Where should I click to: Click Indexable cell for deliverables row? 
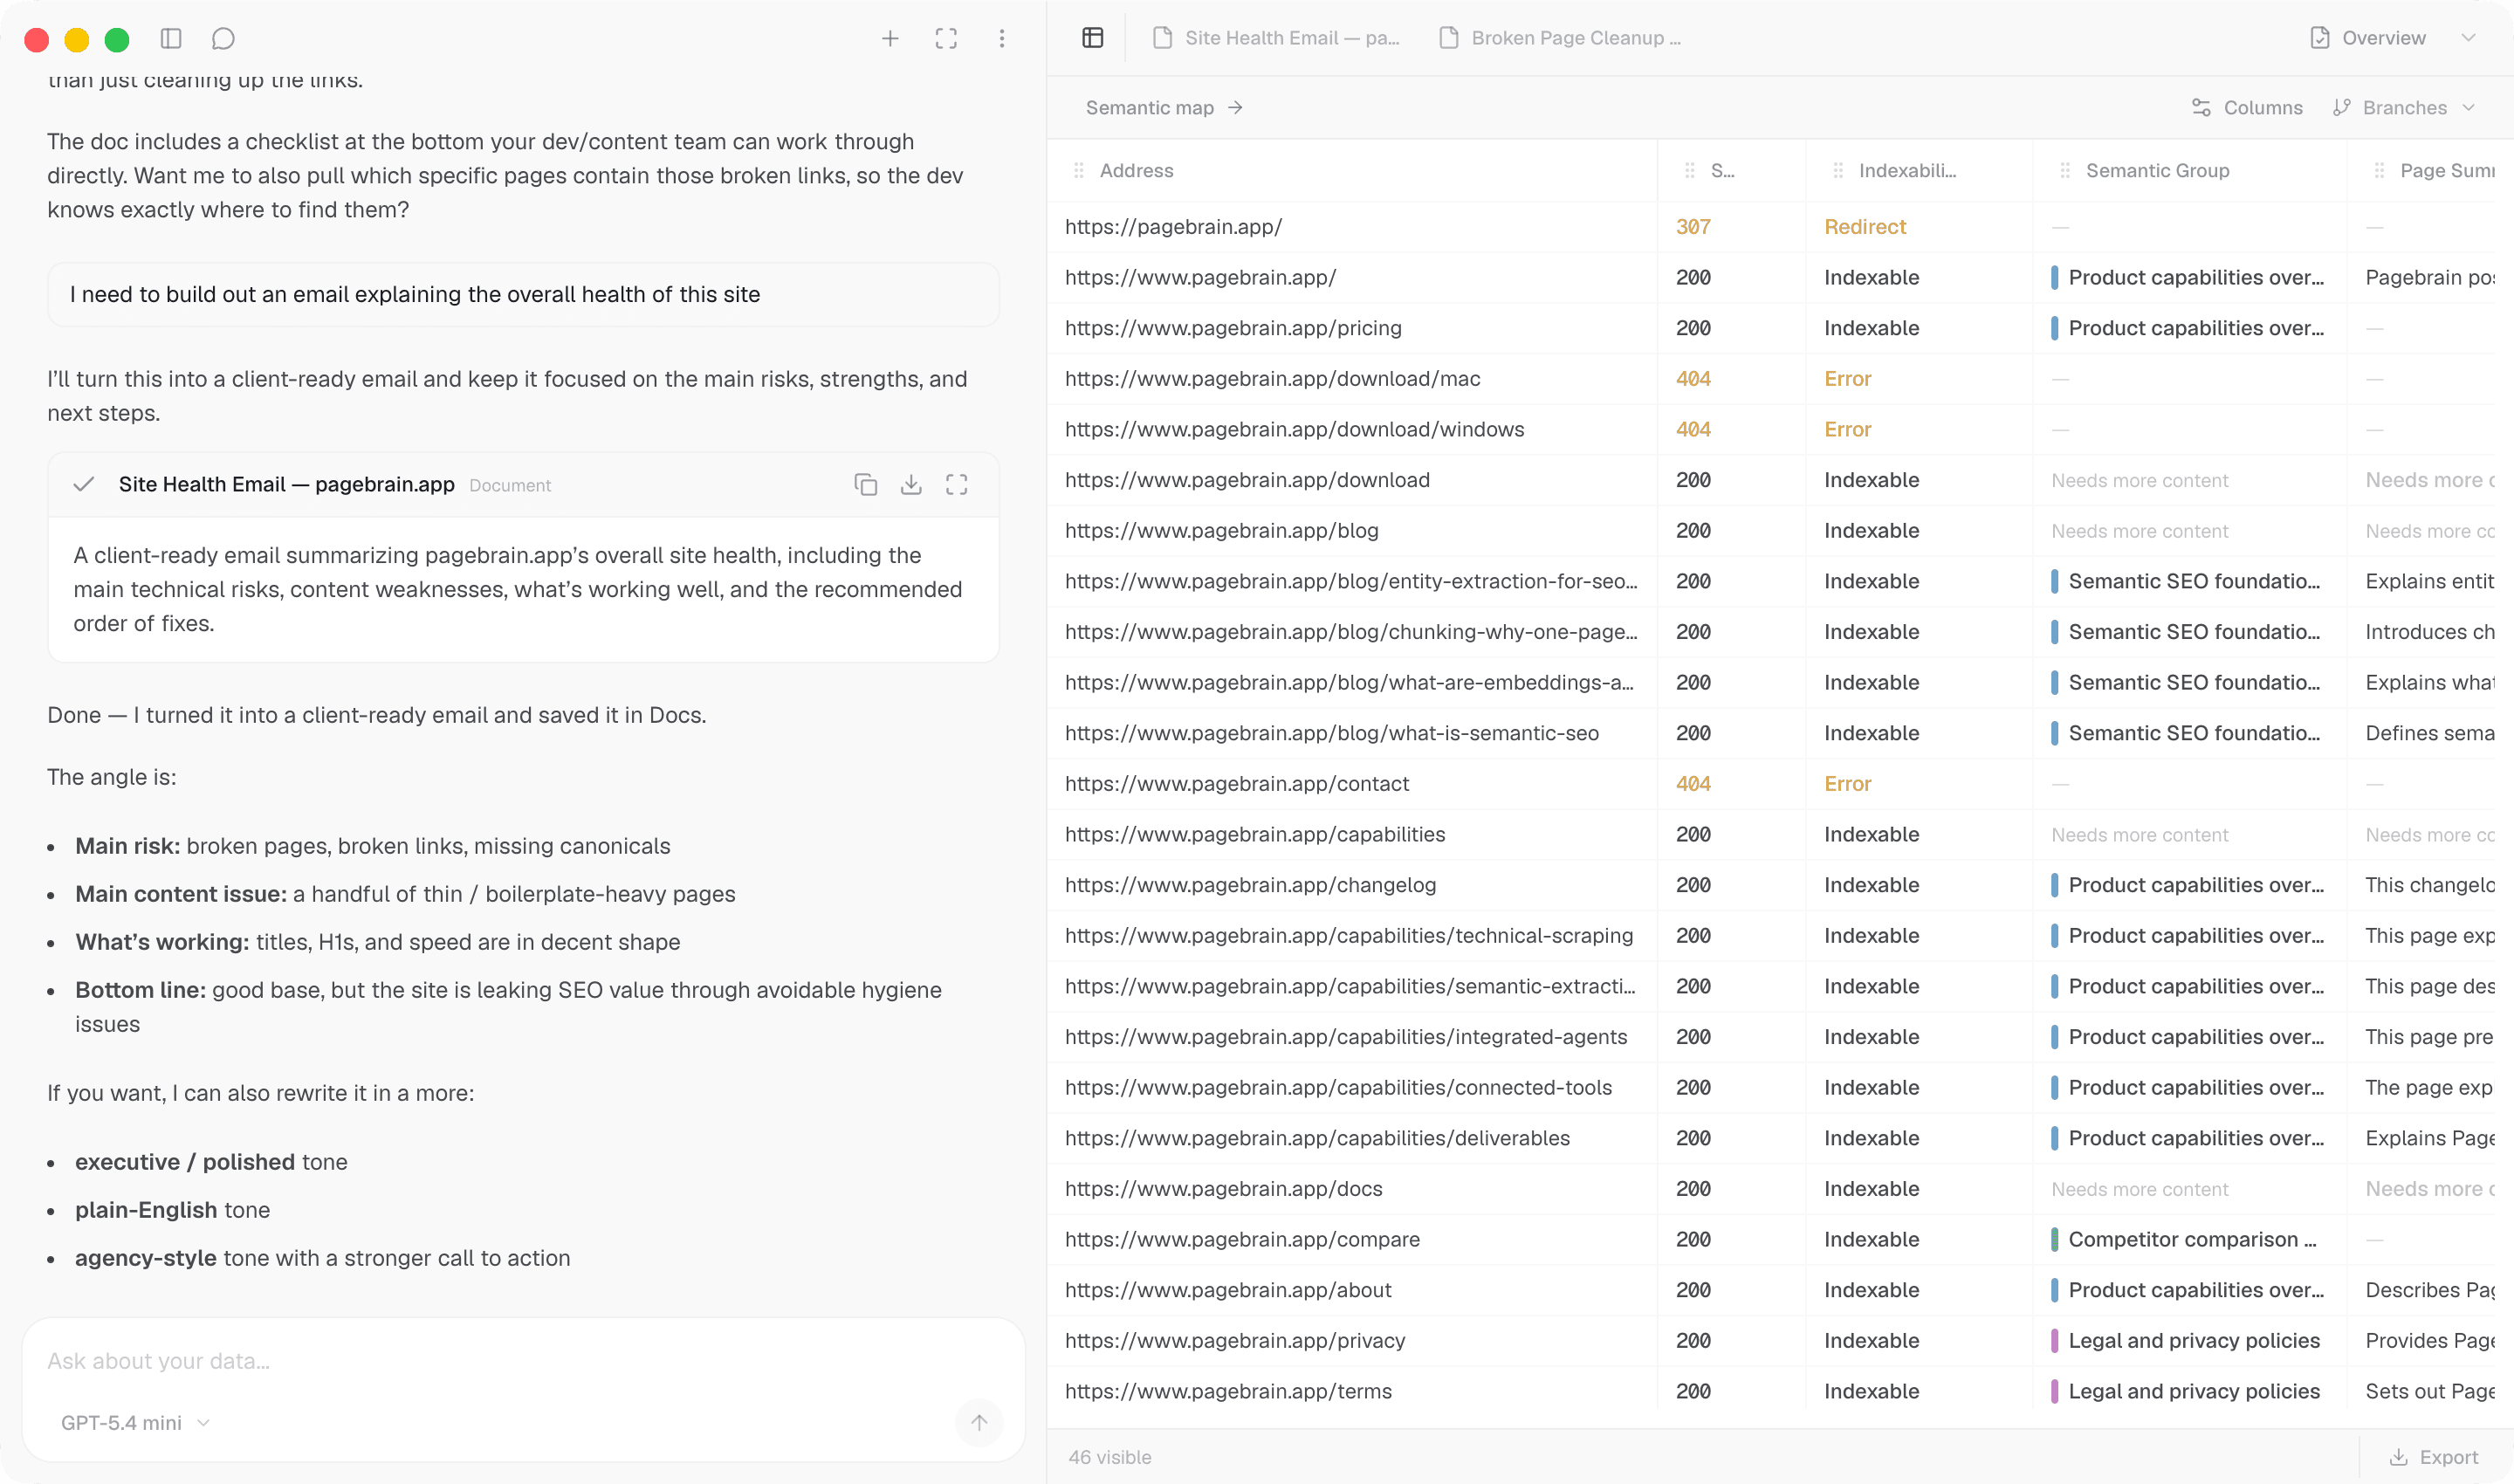1871,1139
